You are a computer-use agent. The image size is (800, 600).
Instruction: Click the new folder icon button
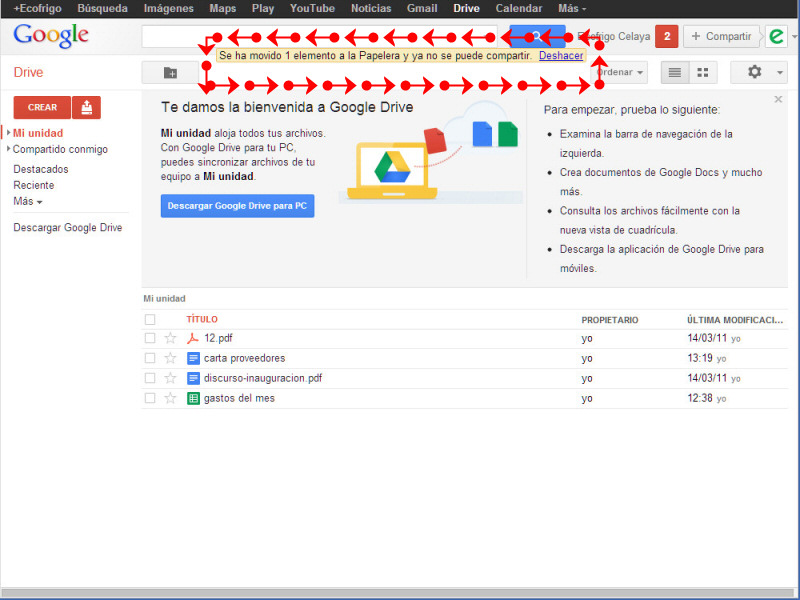(170, 73)
